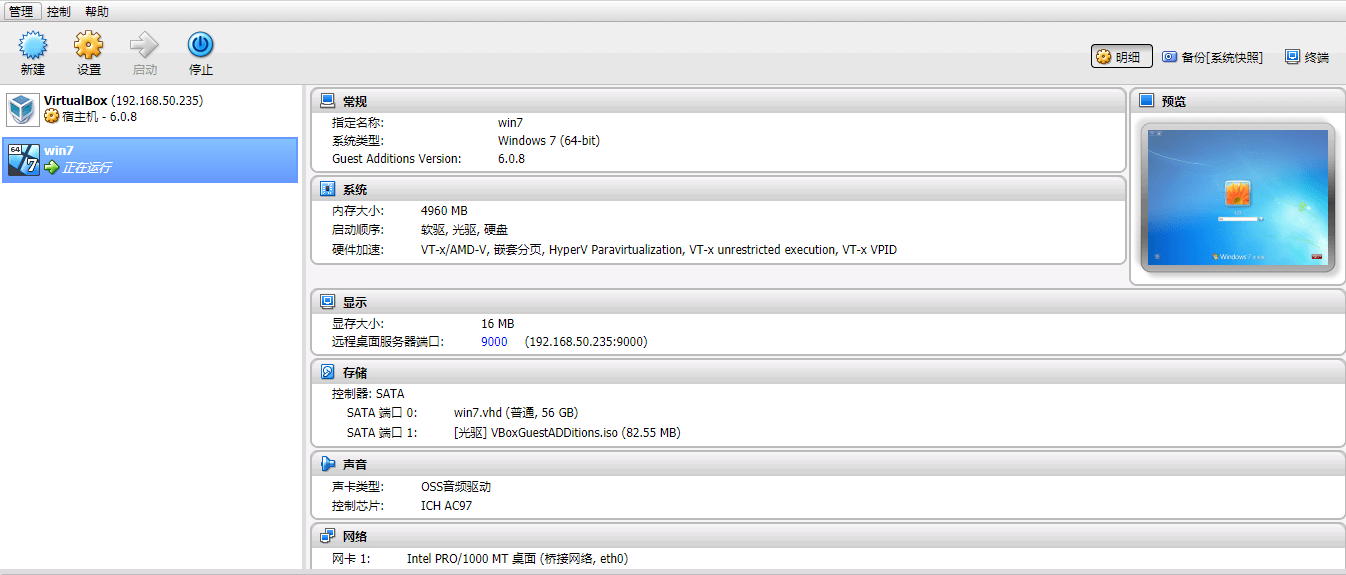Click the VirtualBox cube host icon
Image resolution: width=1346 pixels, height=575 pixels.
22,109
